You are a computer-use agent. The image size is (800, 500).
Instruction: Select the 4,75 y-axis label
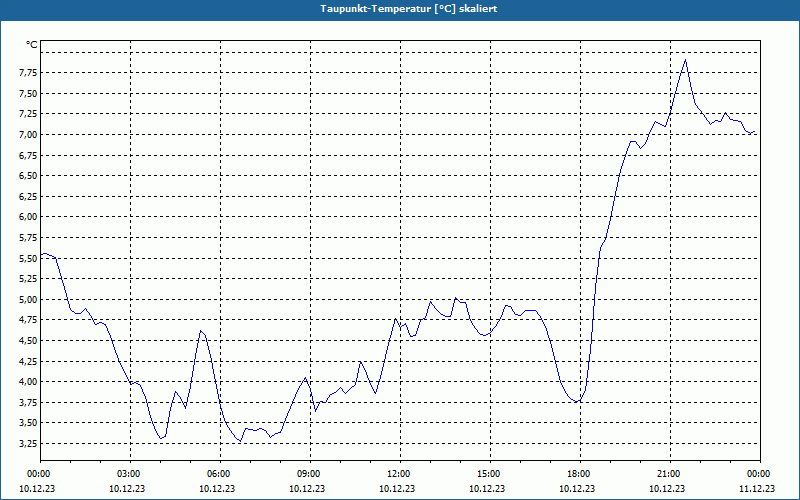point(28,320)
